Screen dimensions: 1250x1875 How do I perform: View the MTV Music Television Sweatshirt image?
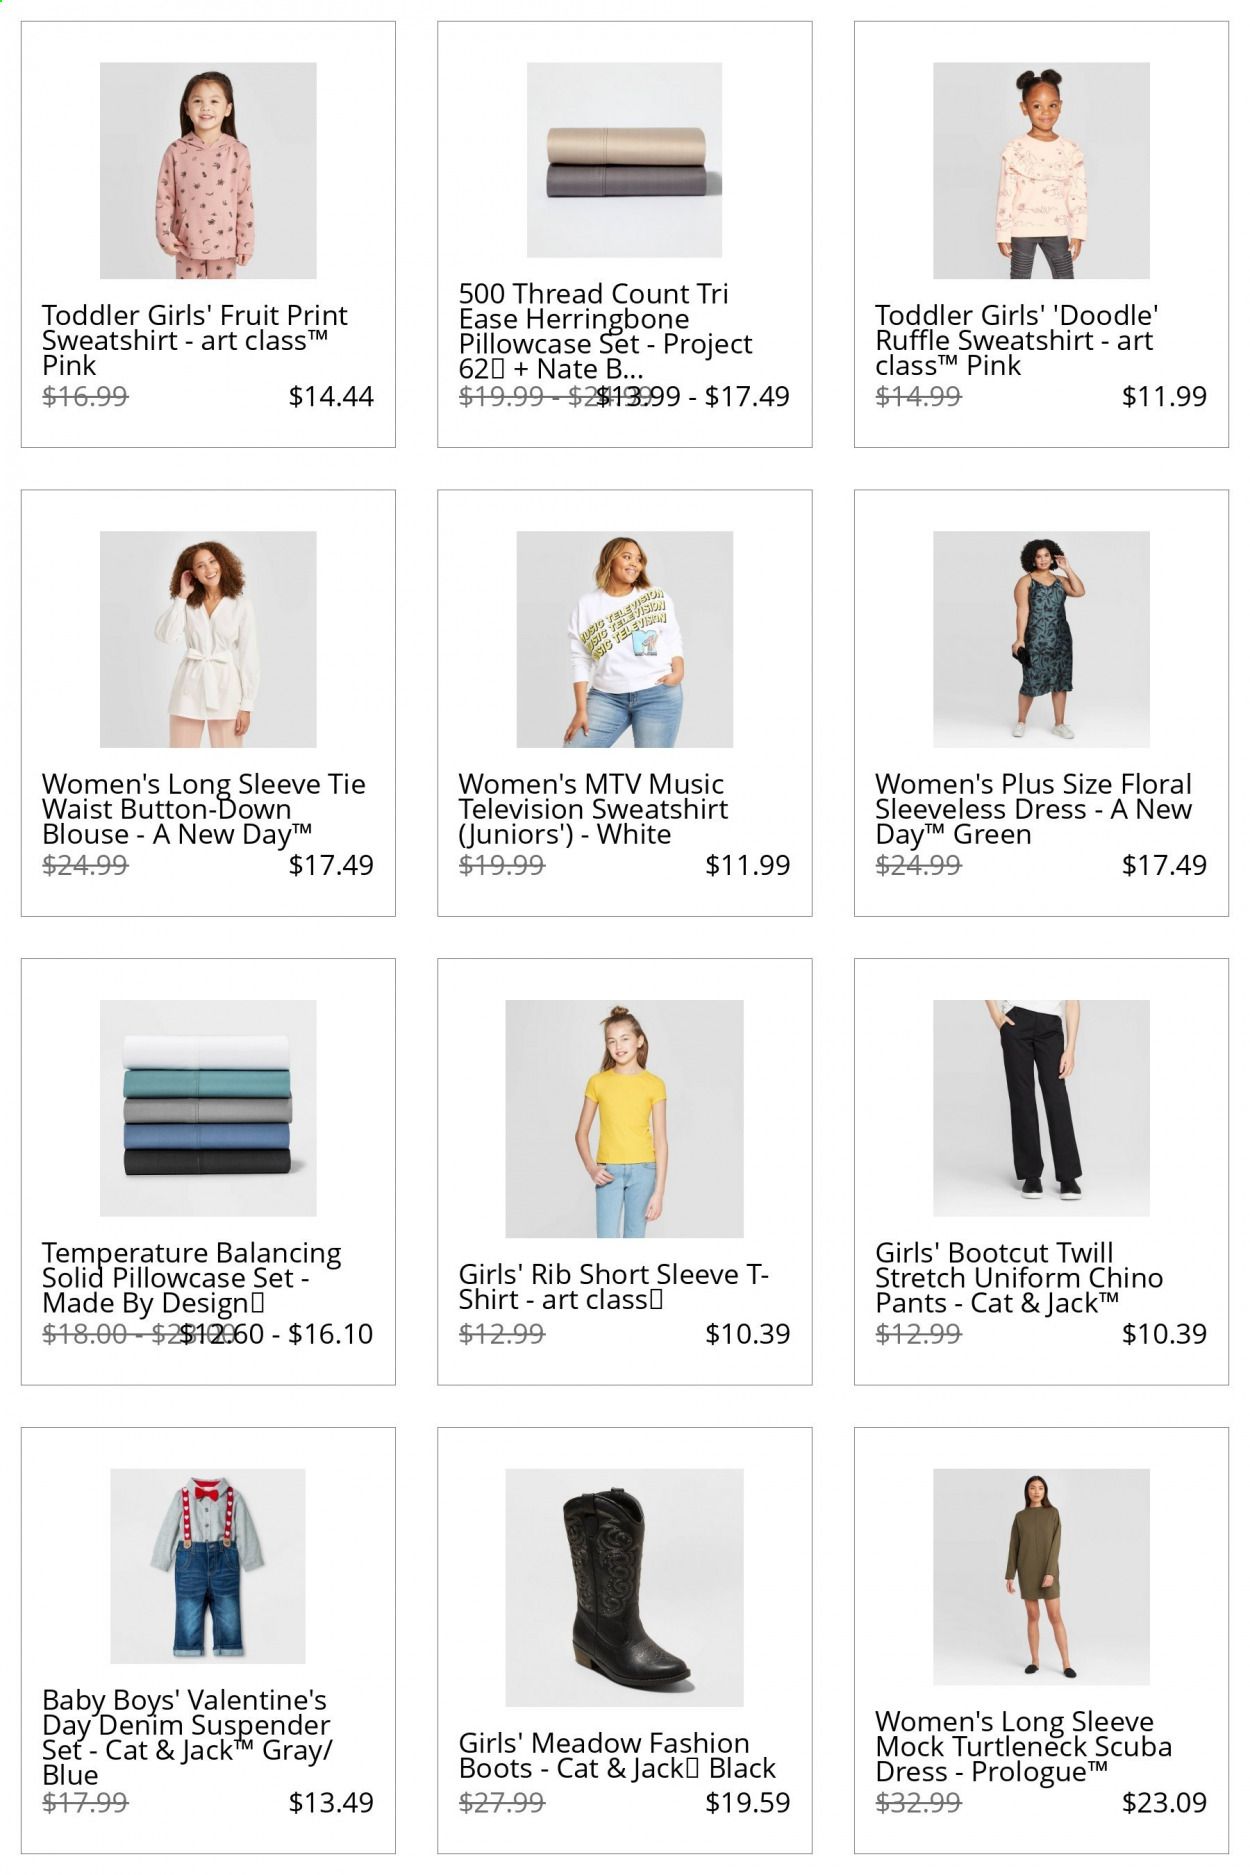(x=624, y=639)
